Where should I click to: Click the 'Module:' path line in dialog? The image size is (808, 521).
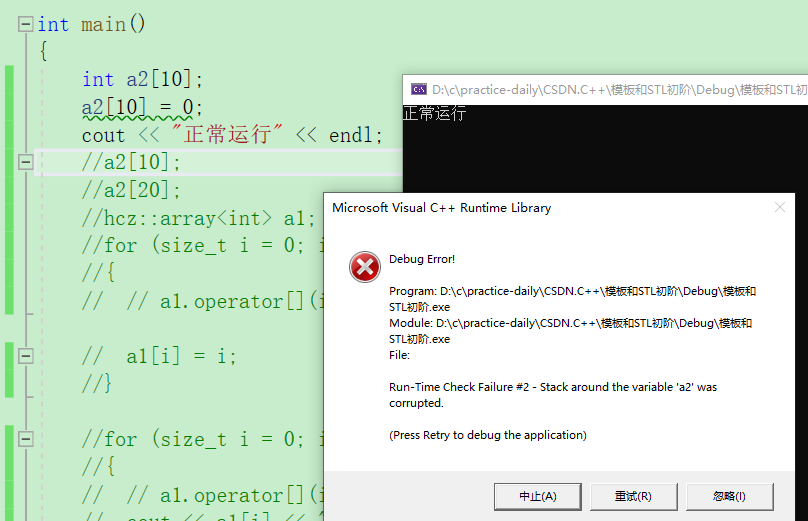(570, 331)
